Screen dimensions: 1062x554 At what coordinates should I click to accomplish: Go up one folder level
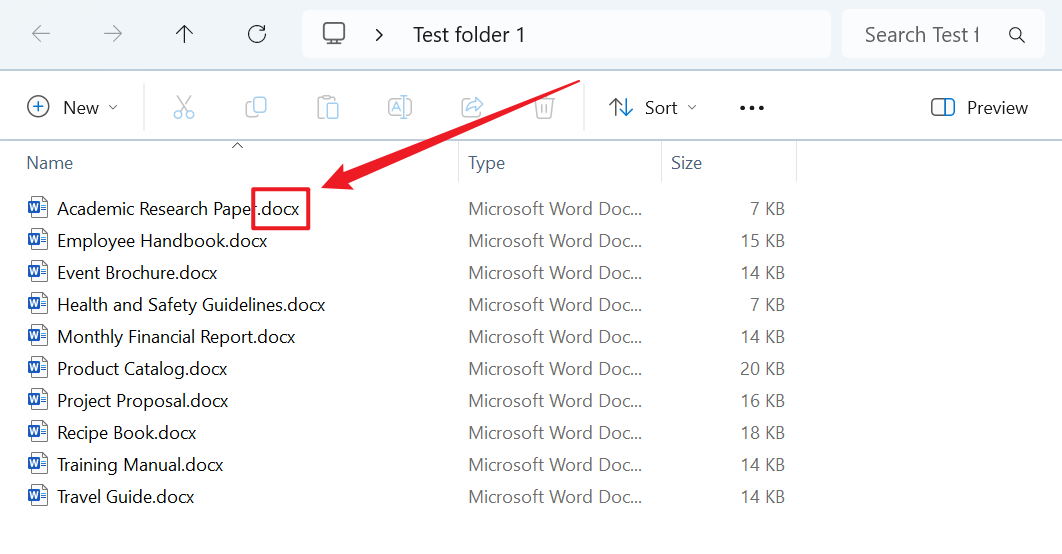(x=184, y=34)
